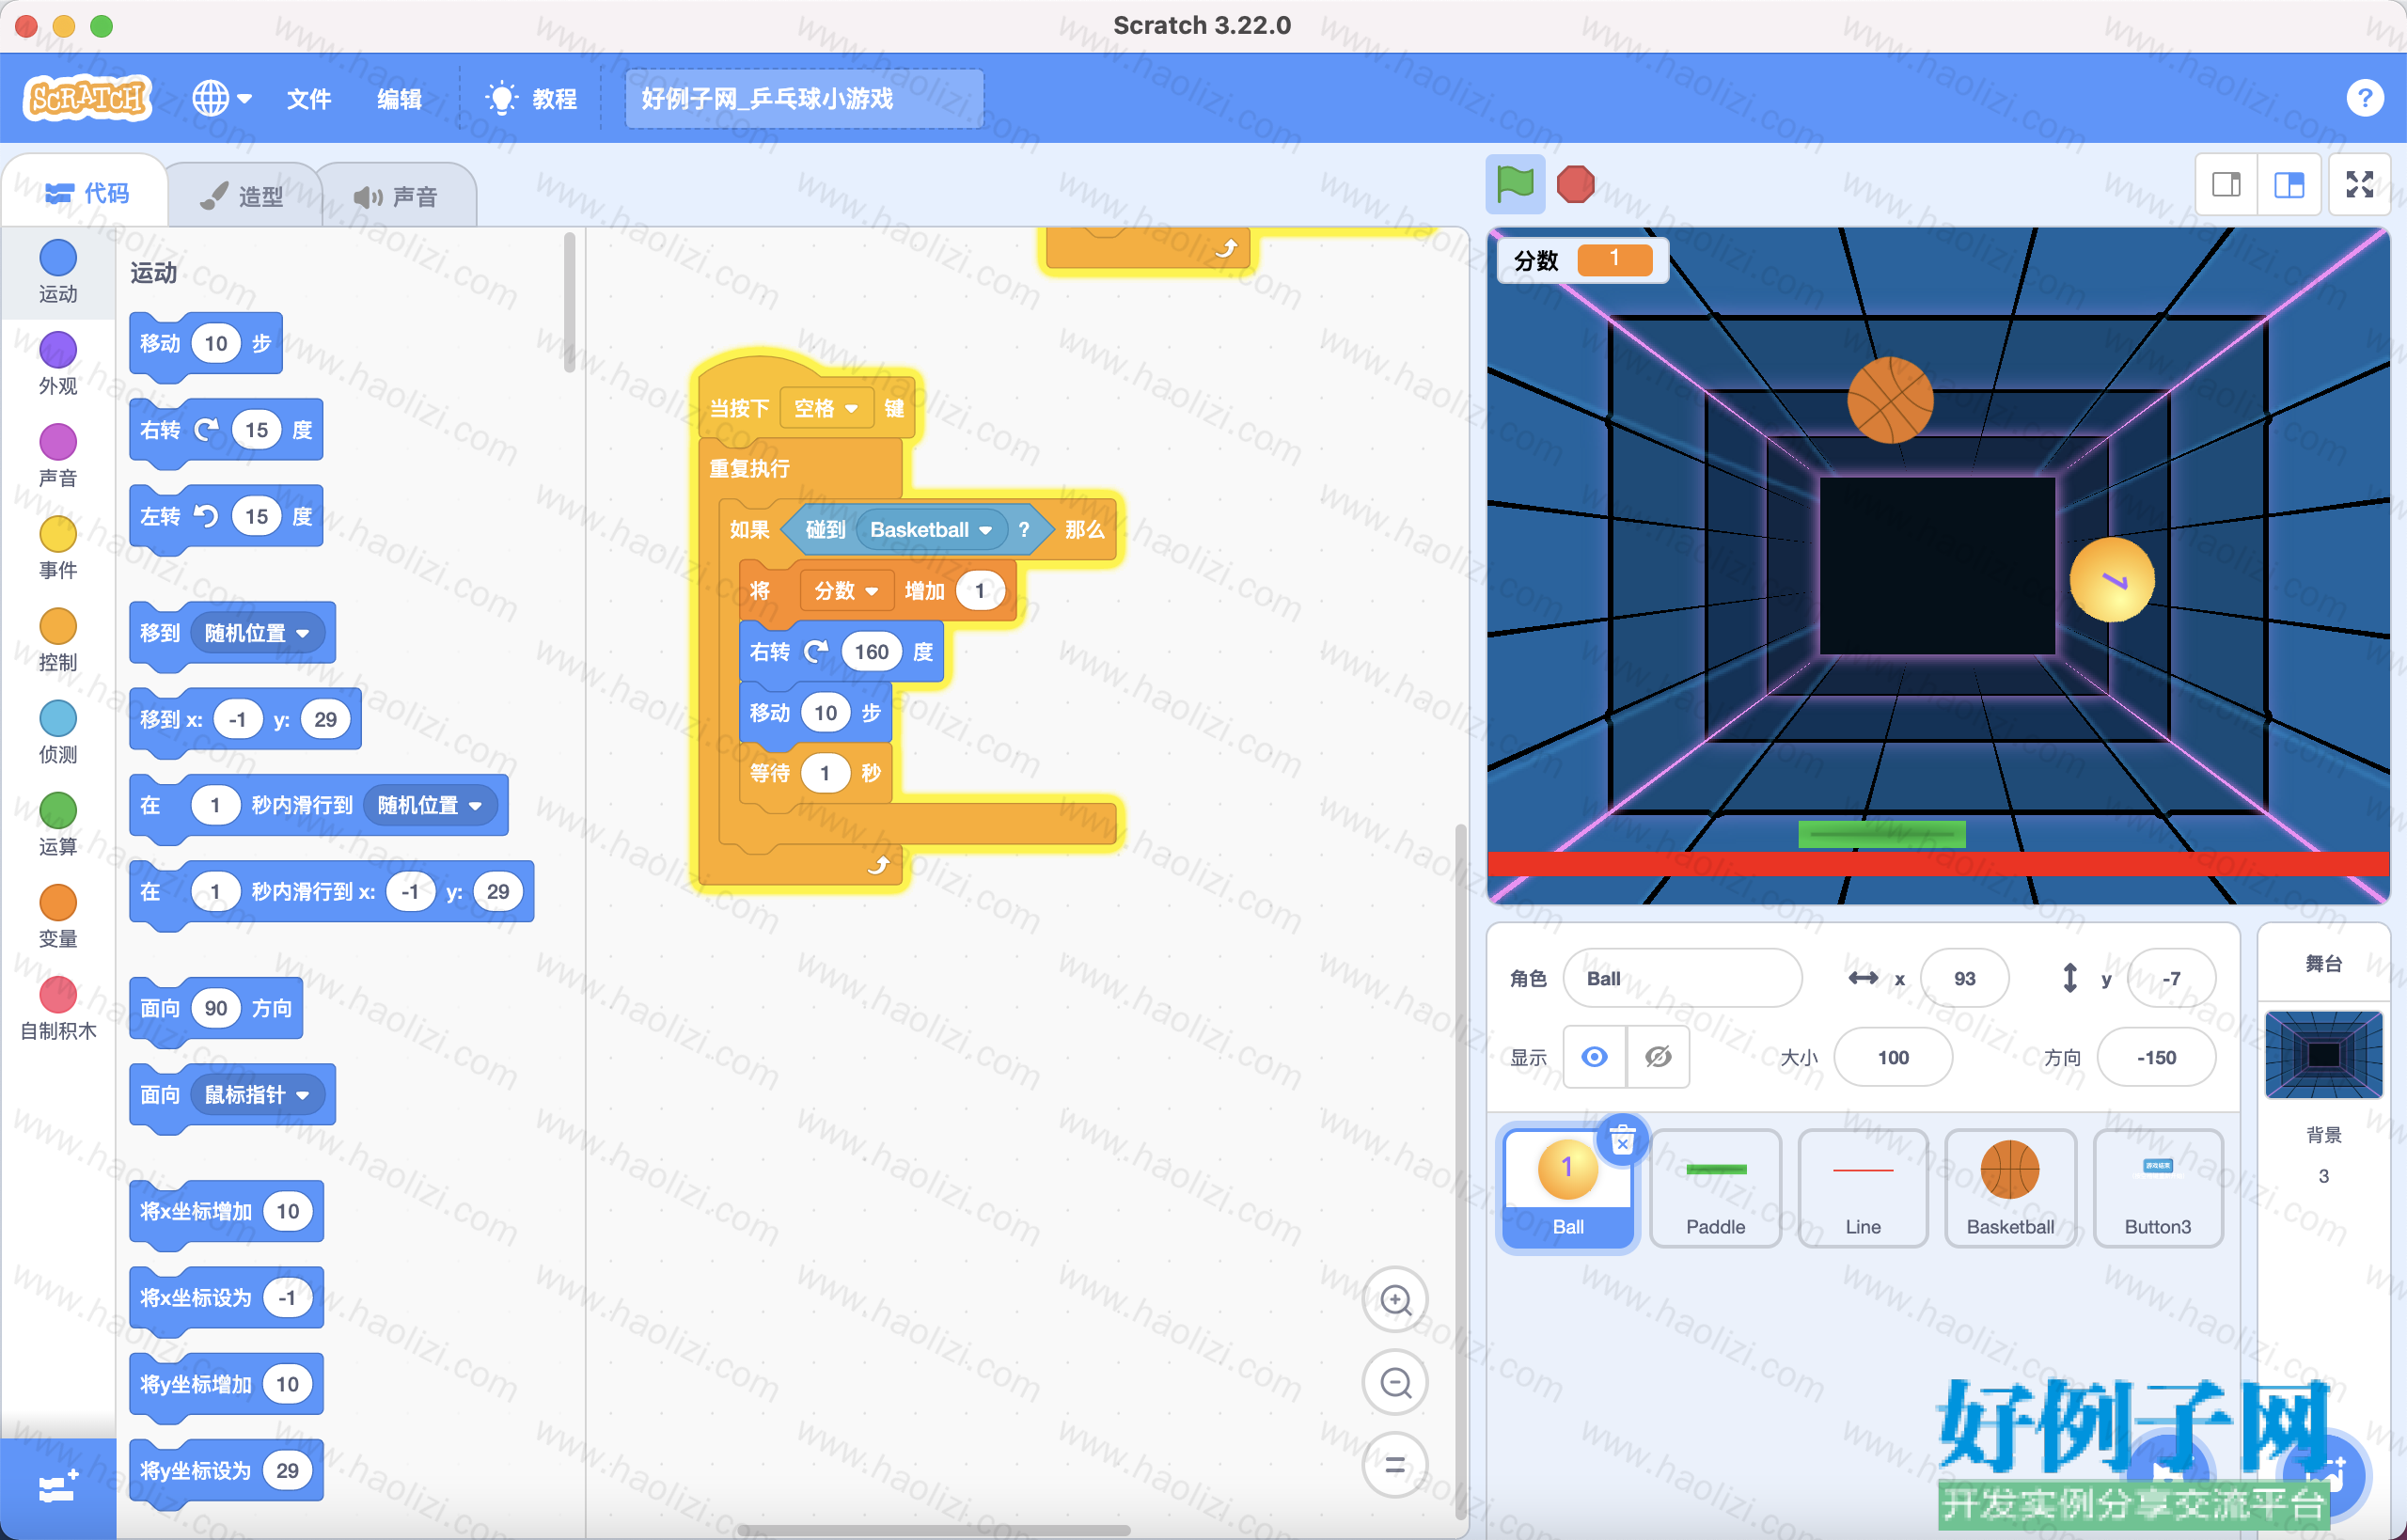This screenshot has height=1540, width=2407.
Task: Open 分数 variable dropdown in script
Action: 846,591
